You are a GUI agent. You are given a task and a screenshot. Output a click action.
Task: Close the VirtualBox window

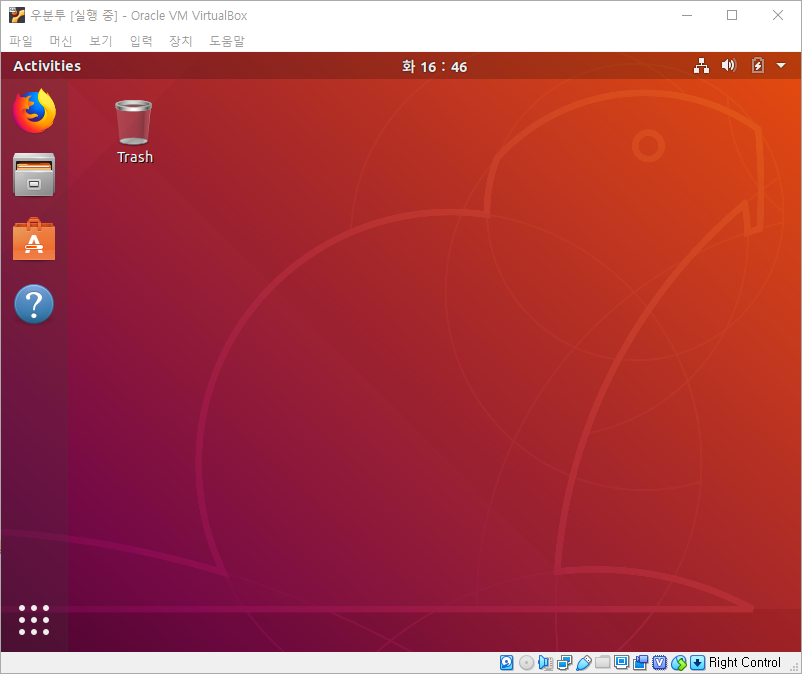777,15
